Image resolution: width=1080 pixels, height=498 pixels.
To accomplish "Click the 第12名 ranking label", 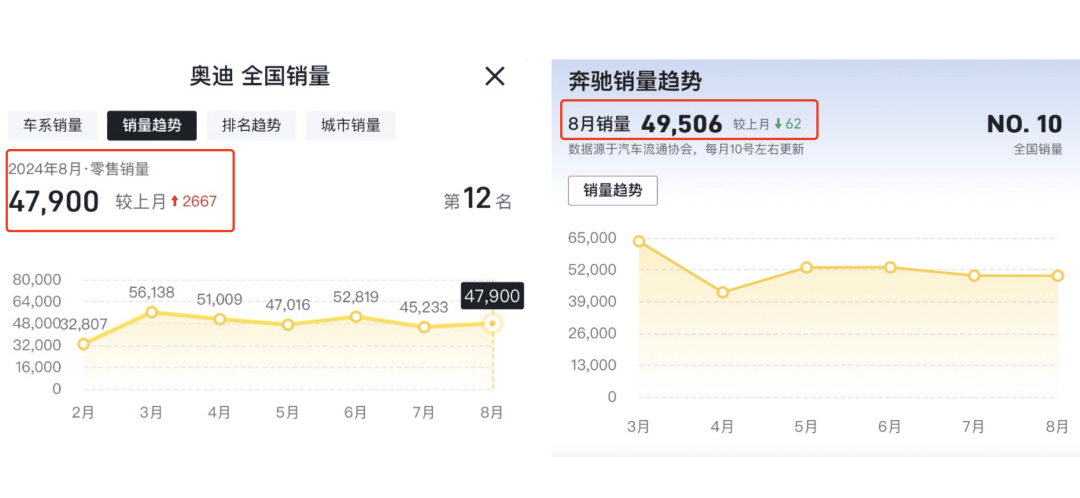I will pyautogui.click(x=477, y=200).
